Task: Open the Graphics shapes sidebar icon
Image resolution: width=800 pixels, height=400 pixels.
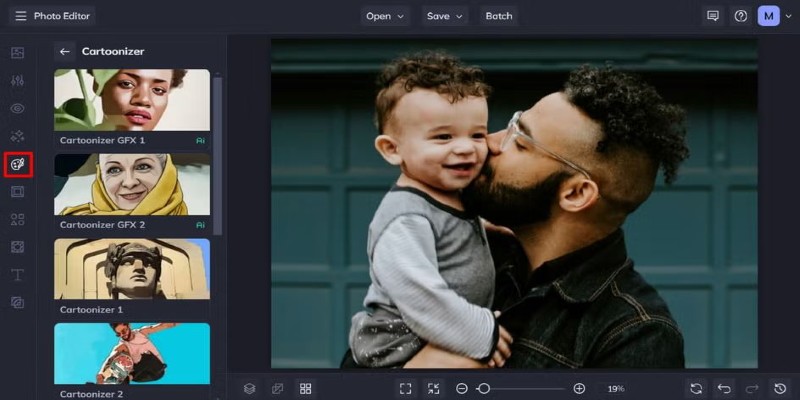Action: 17,219
